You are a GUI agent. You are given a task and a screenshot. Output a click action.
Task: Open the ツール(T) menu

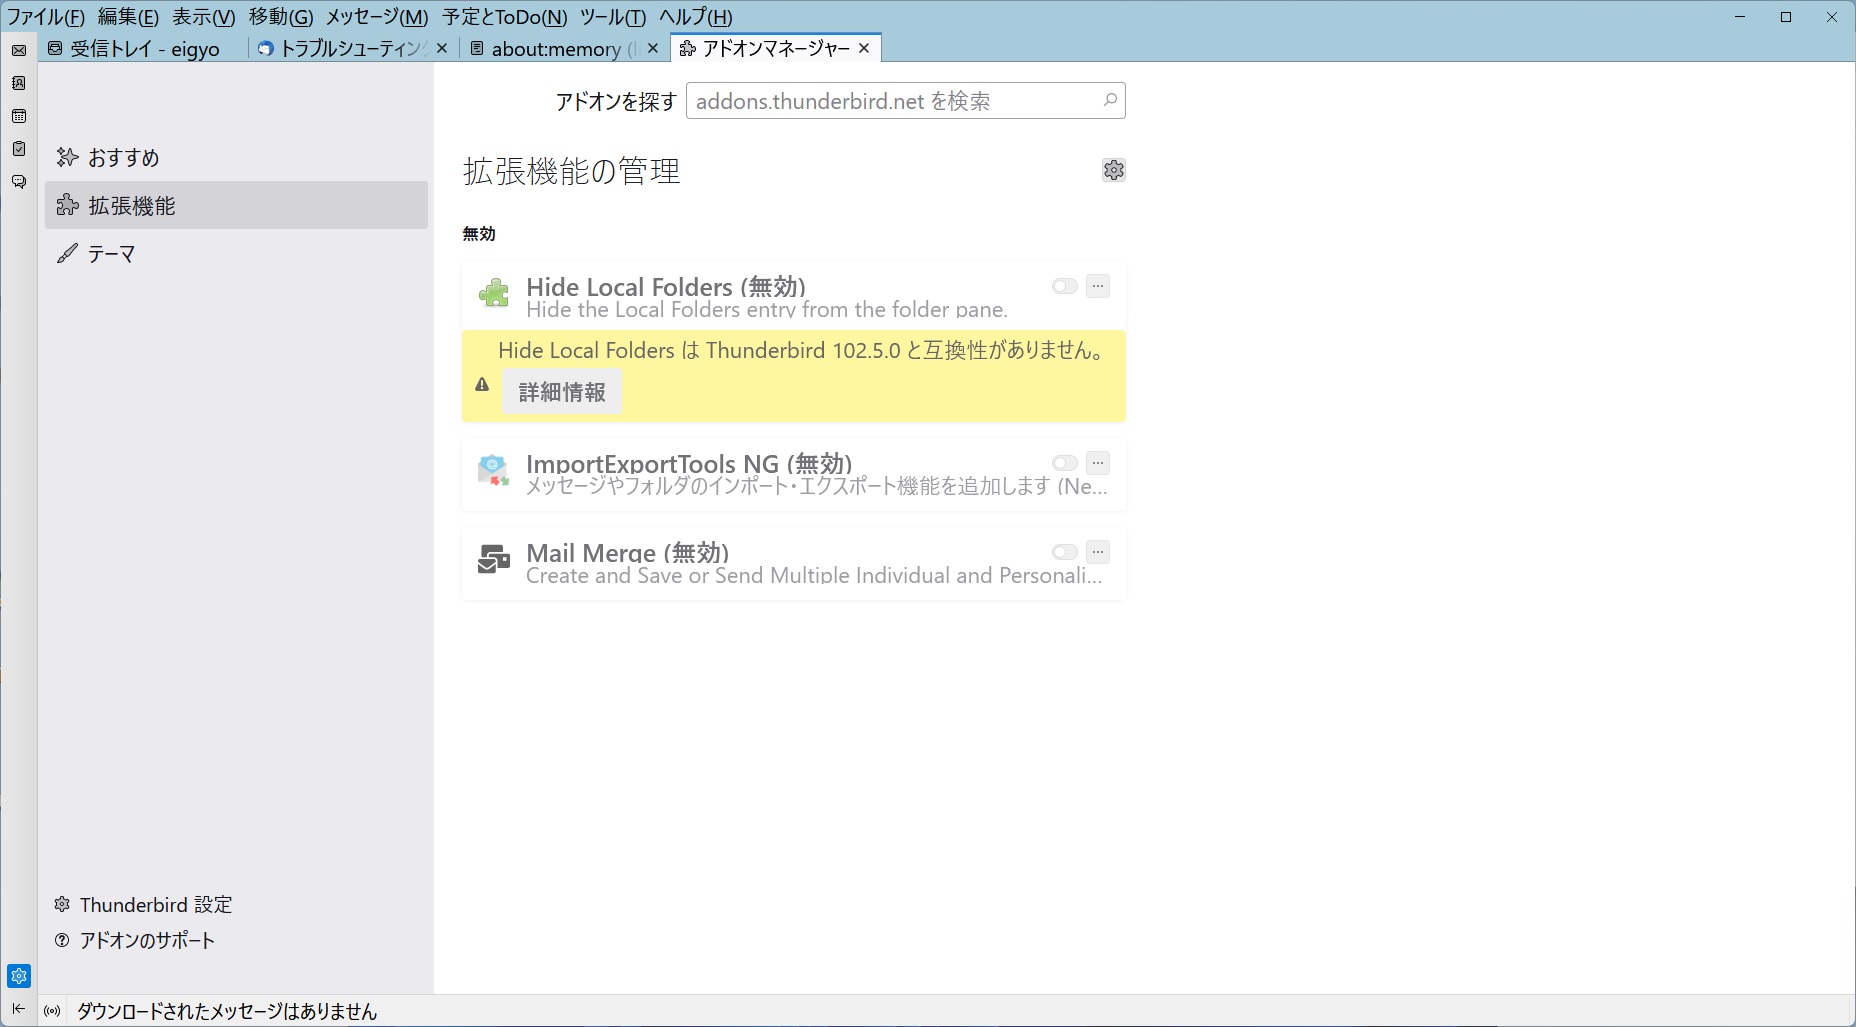[612, 17]
